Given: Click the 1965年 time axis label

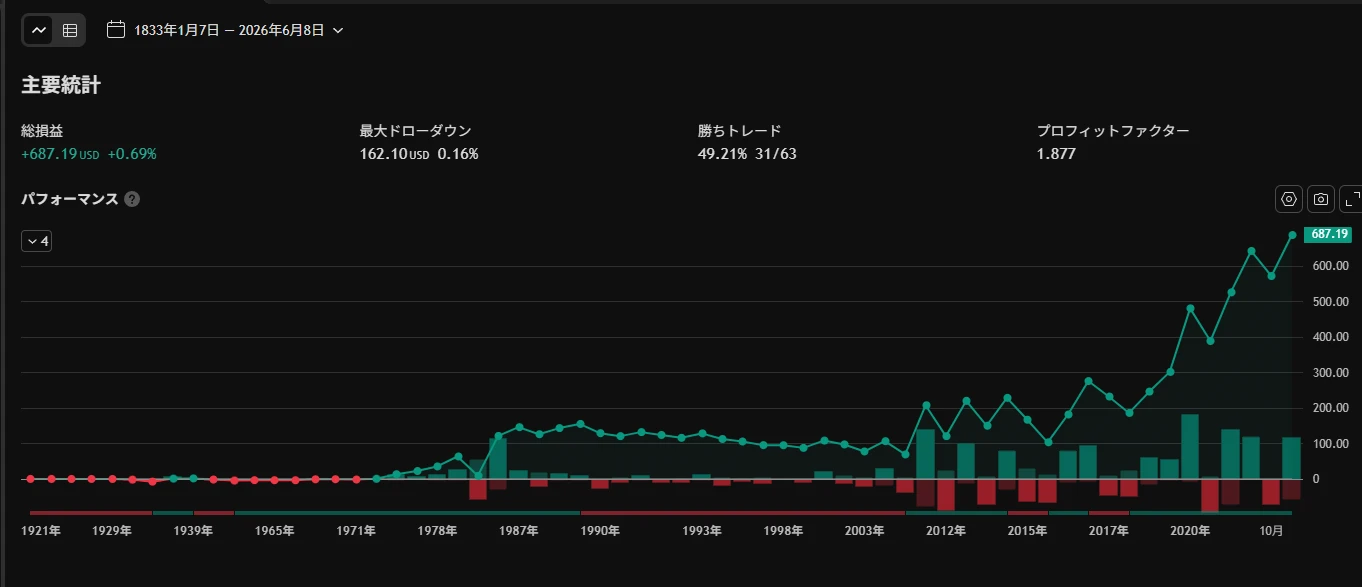Looking at the screenshot, I should click(275, 531).
